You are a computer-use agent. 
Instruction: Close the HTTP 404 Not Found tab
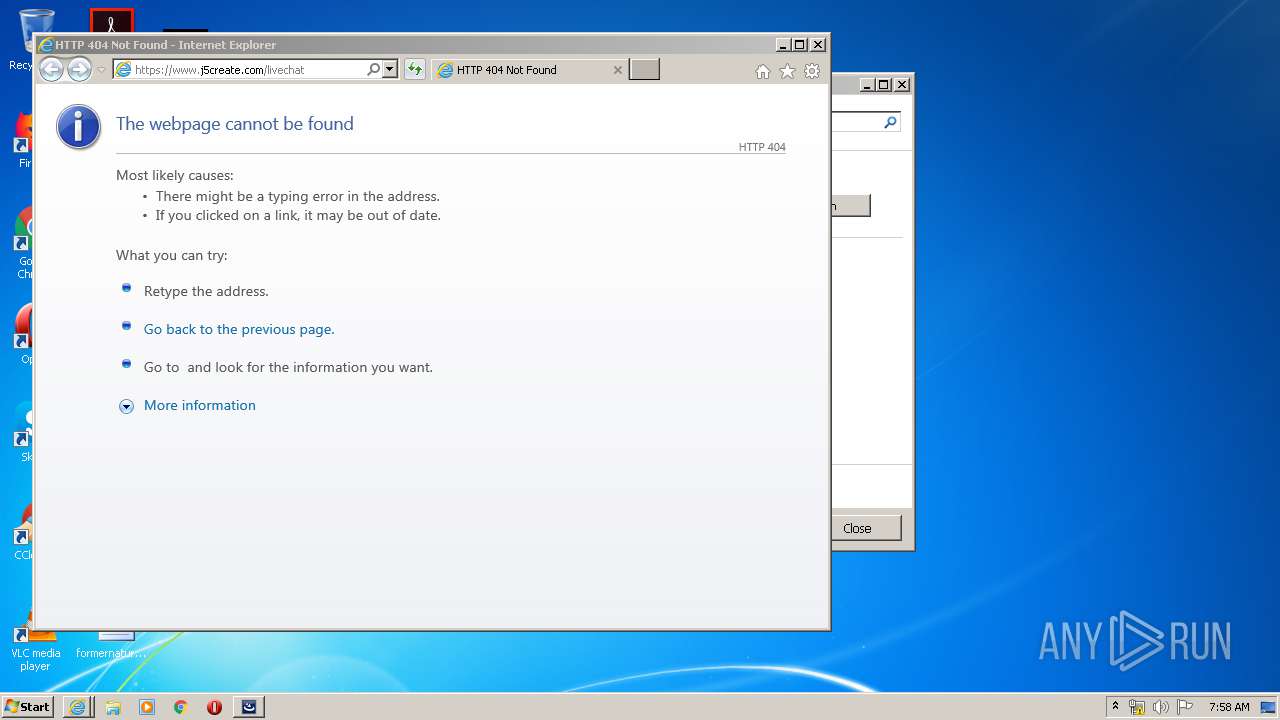click(x=617, y=70)
